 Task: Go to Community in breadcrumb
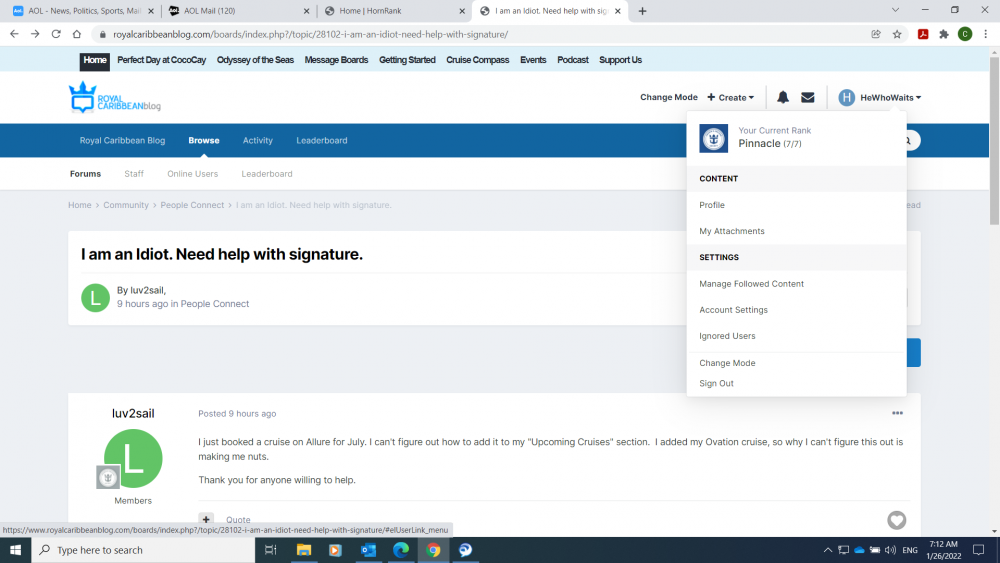coord(126,205)
